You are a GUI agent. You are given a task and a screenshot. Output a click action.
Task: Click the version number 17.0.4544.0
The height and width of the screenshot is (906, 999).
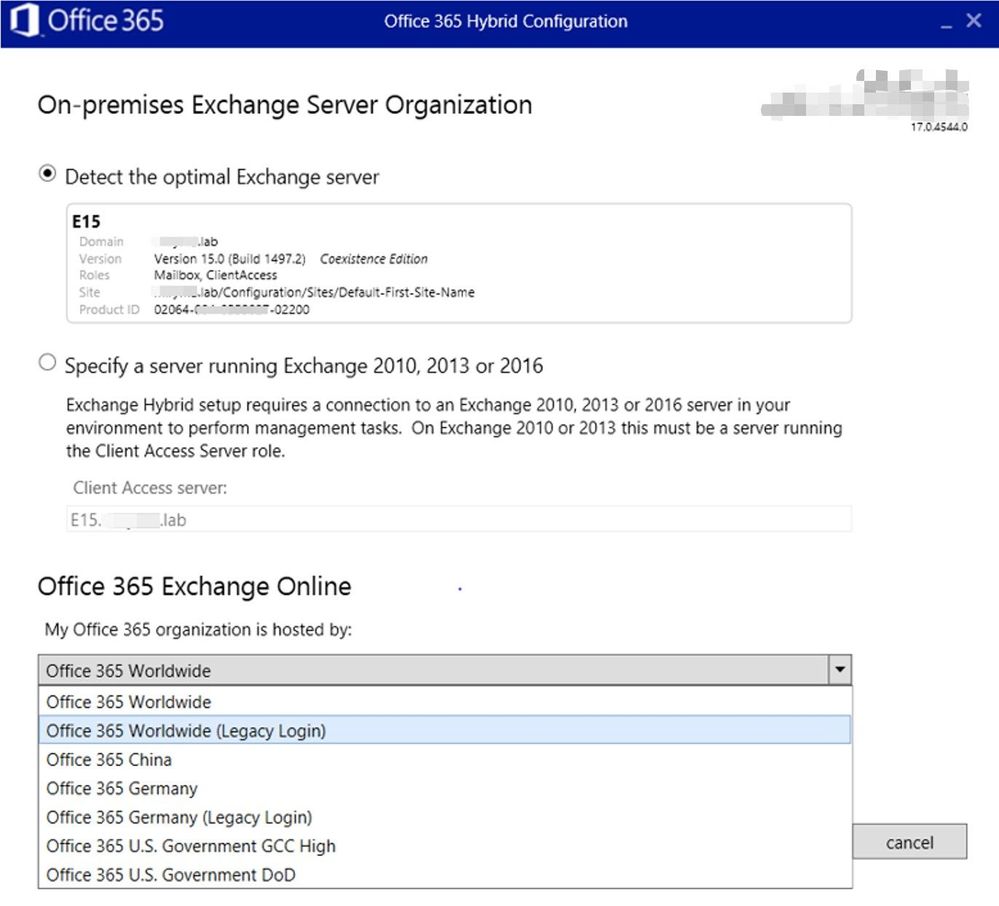pos(938,128)
